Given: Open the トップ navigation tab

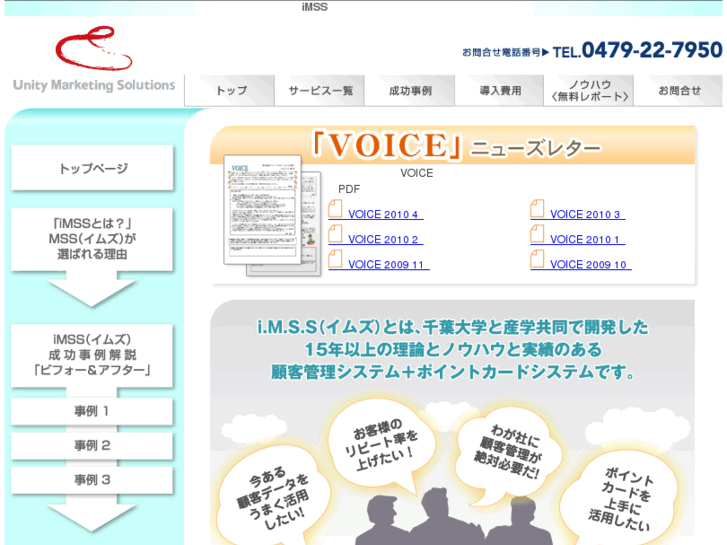Looking at the screenshot, I should pos(230,90).
